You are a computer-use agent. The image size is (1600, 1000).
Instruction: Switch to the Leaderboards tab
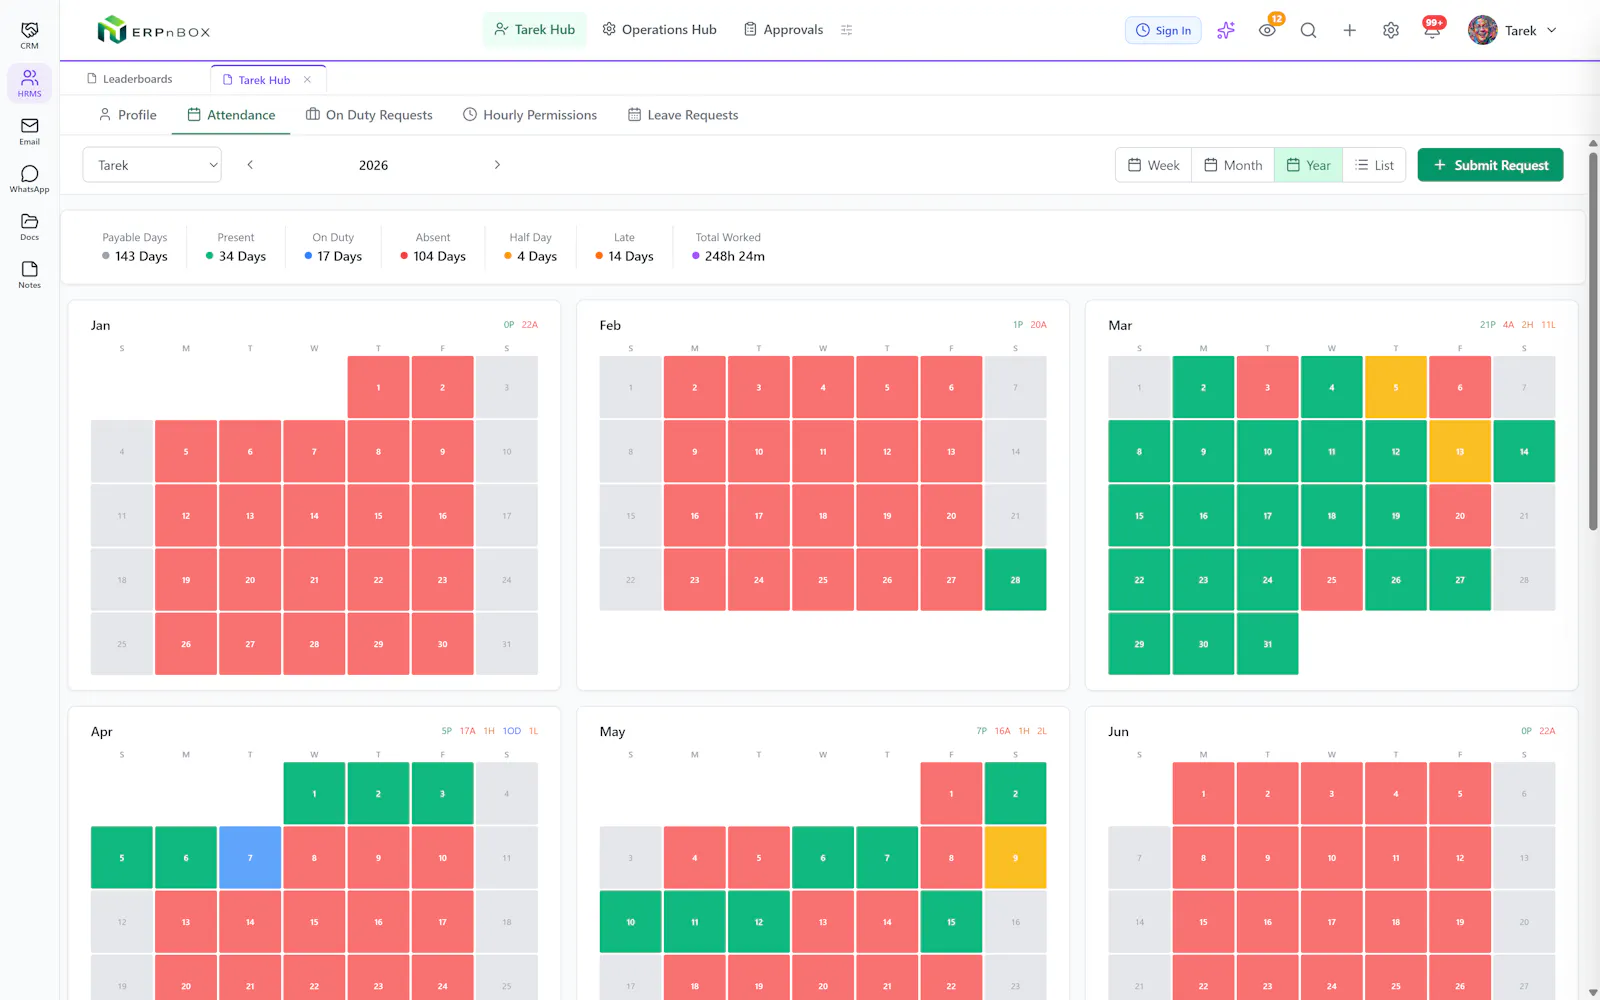click(x=130, y=79)
